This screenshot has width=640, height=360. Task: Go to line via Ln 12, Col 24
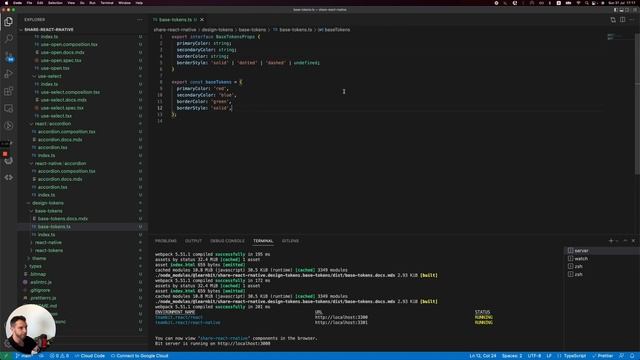click(x=483, y=356)
